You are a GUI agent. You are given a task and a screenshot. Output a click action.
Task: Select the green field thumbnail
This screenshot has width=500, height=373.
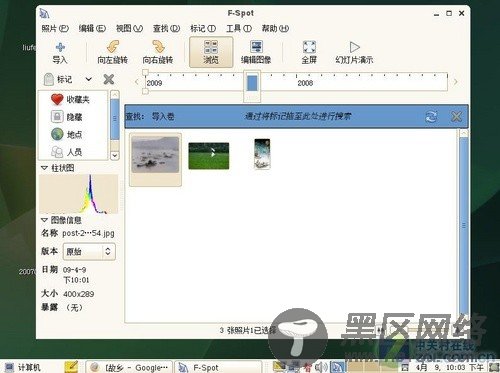209,156
